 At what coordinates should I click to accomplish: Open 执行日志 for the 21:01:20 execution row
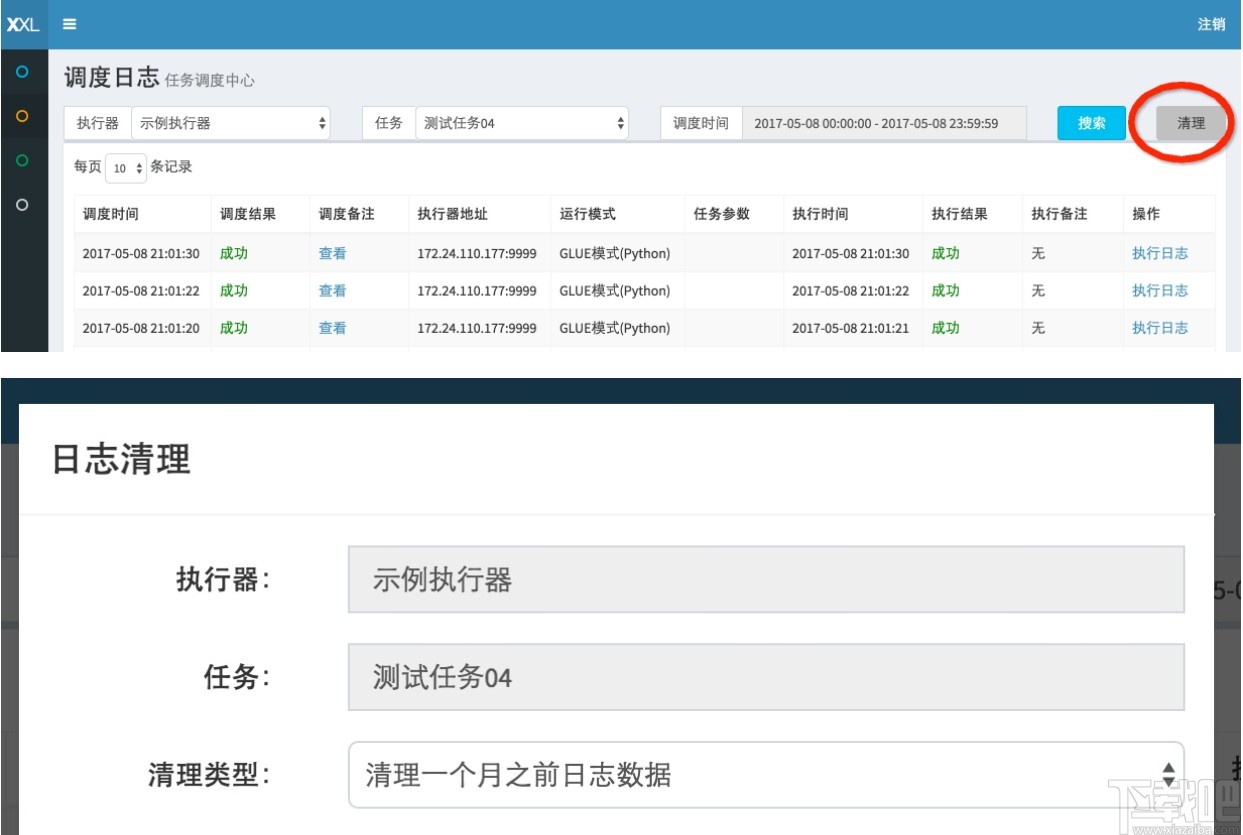[1160, 327]
